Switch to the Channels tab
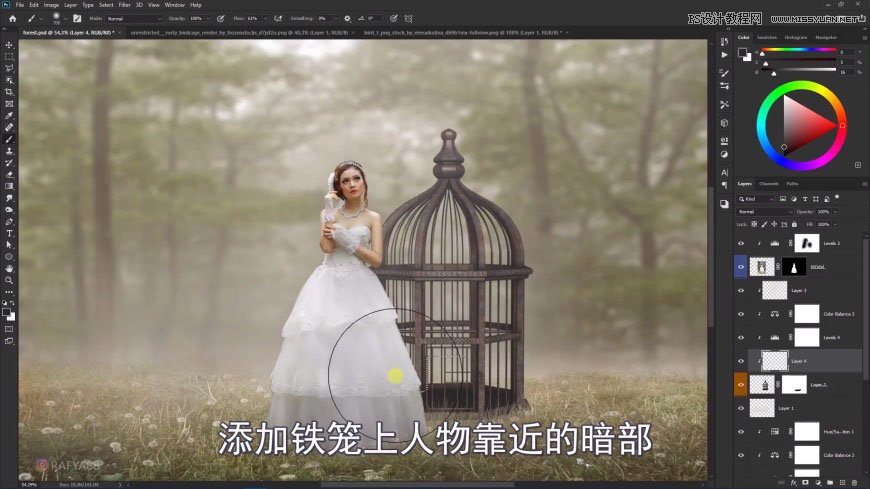 point(769,184)
